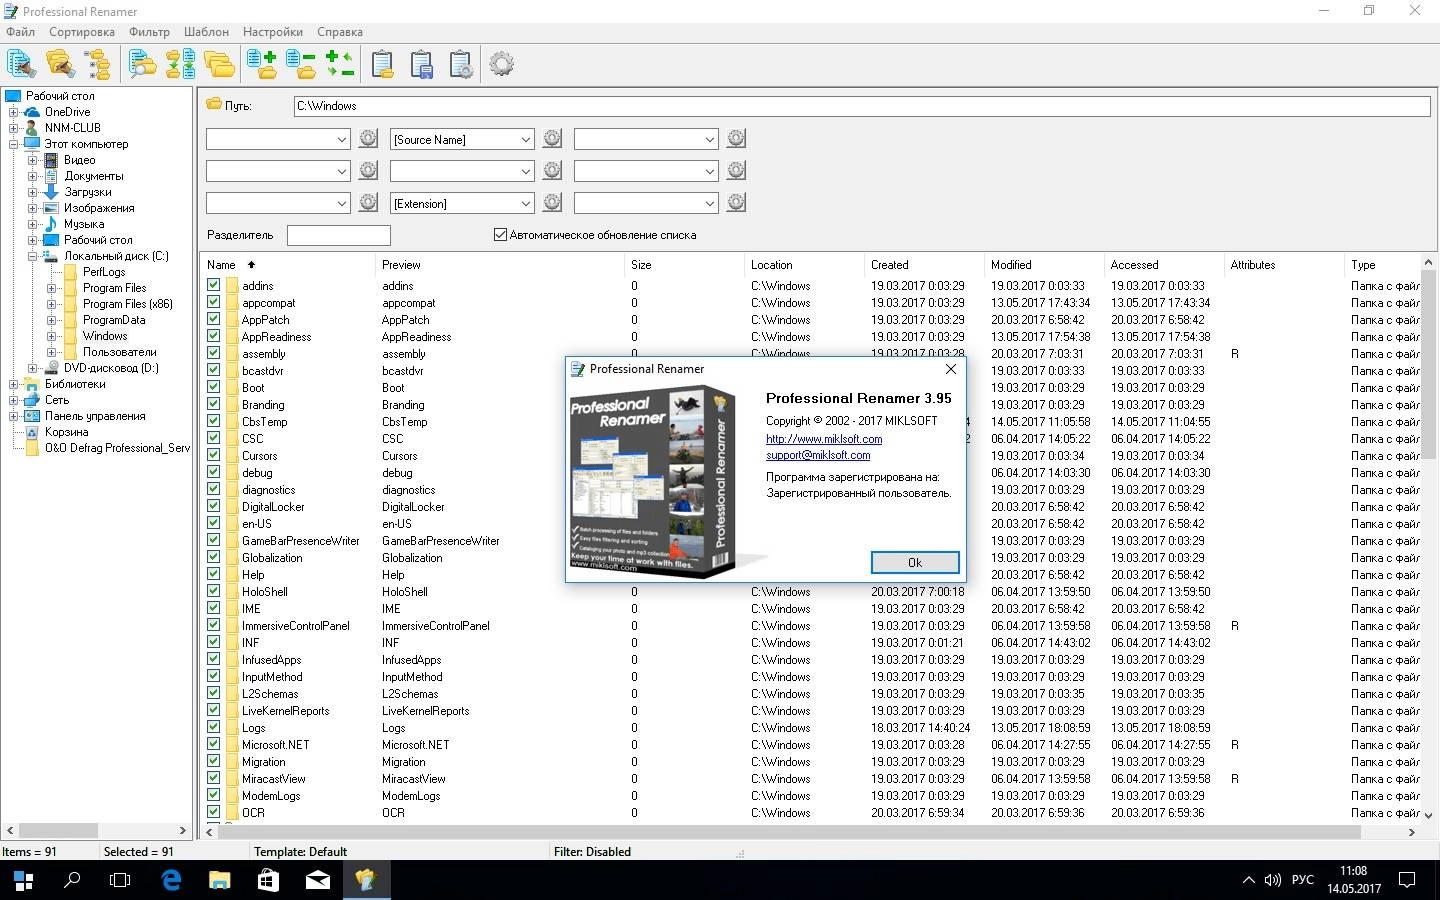Screen dimensions: 1440x900
Task: Click the green plus select-all toolbar icon
Action: pyautogui.click(x=262, y=64)
